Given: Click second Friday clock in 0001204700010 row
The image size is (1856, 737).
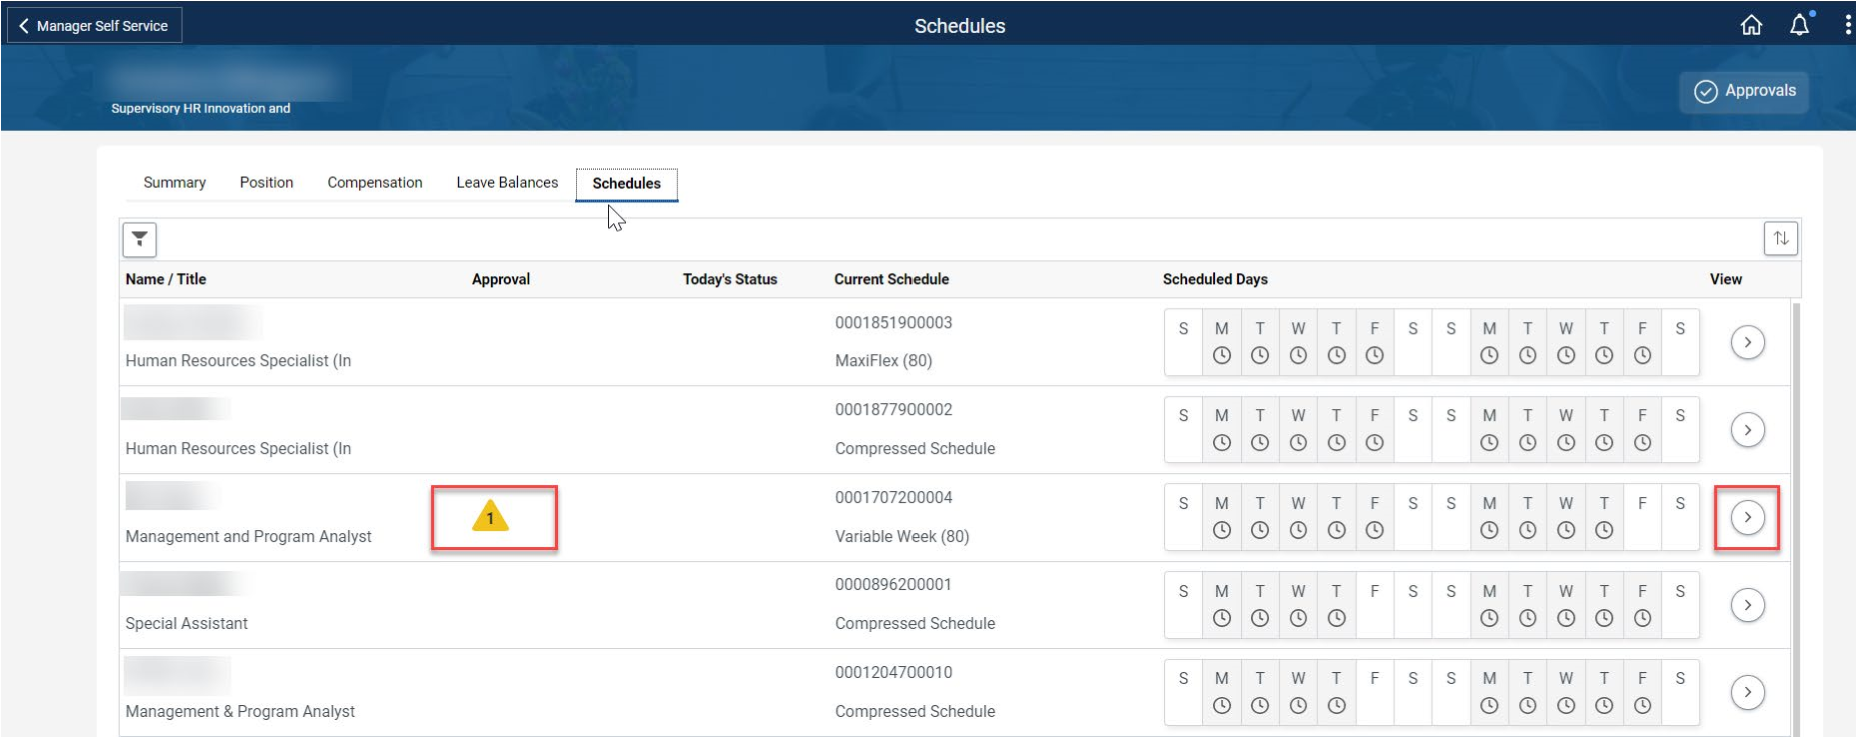Looking at the screenshot, I should coord(1642,705).
